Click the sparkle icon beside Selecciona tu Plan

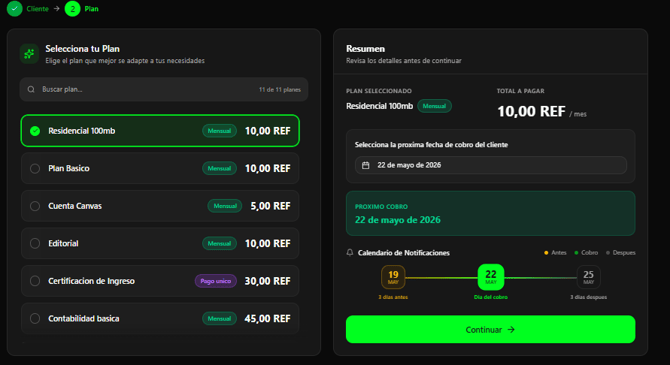[x=29, y=54]
